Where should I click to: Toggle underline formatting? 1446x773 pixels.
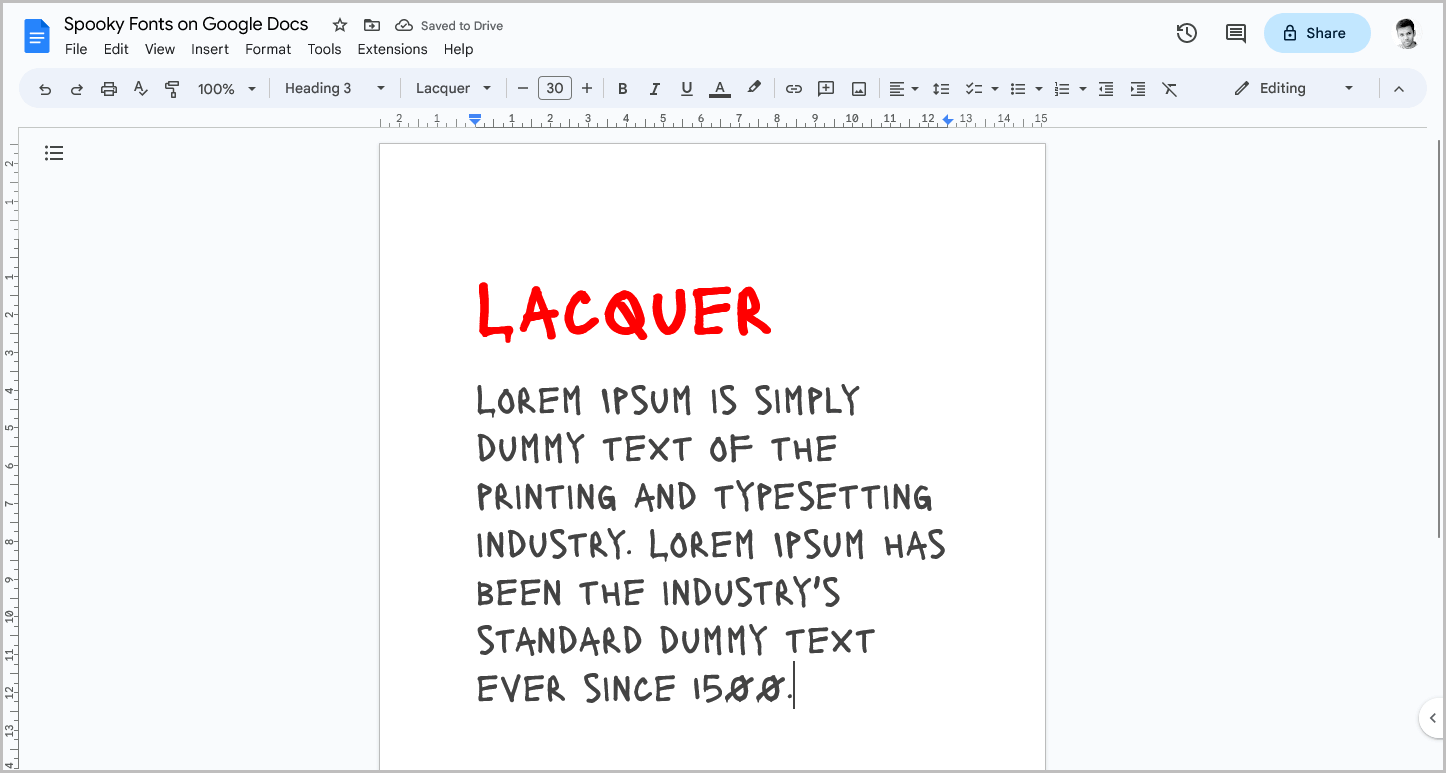point(686,88)
